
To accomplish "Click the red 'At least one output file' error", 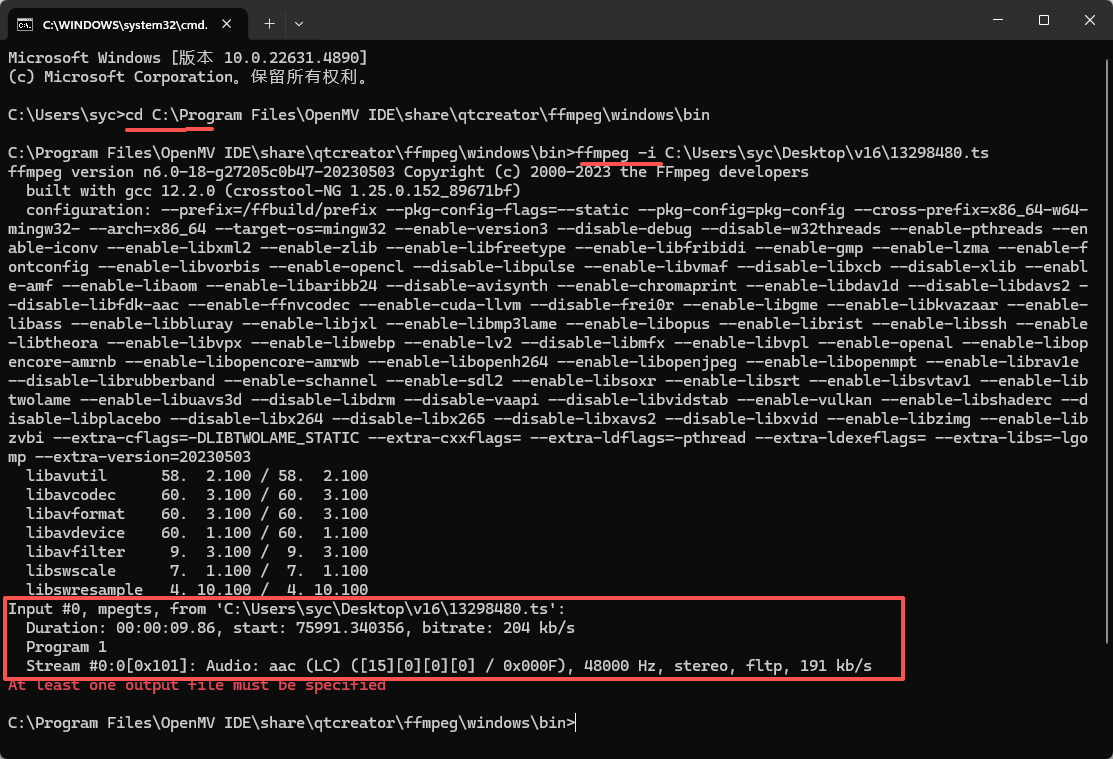I will 196,685.
